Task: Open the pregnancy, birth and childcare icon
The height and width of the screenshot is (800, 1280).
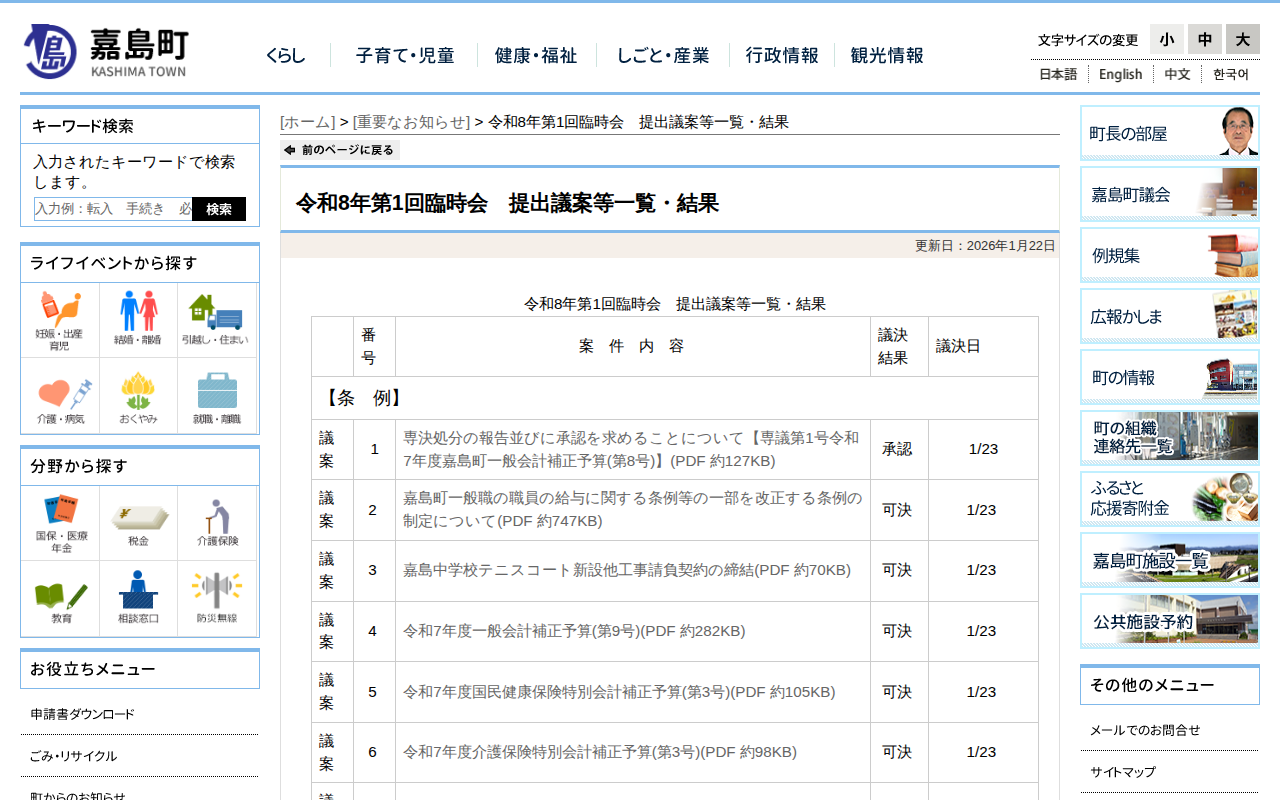Action: click(x=60, y=320)
